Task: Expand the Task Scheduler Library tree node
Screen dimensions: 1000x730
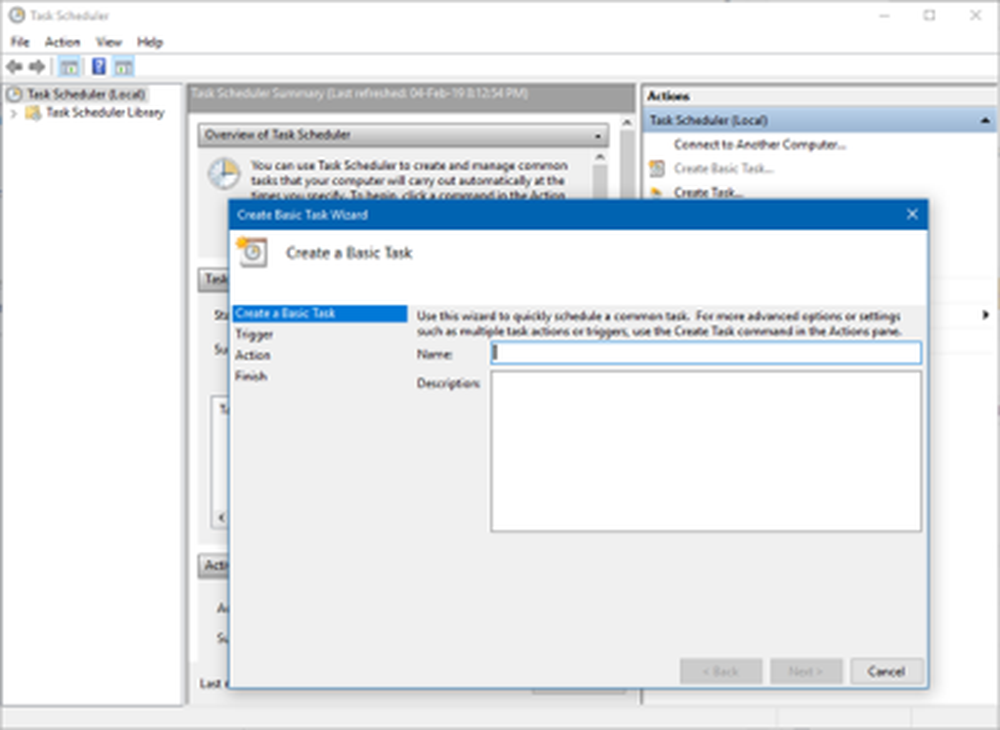Action: click(13, 113)
